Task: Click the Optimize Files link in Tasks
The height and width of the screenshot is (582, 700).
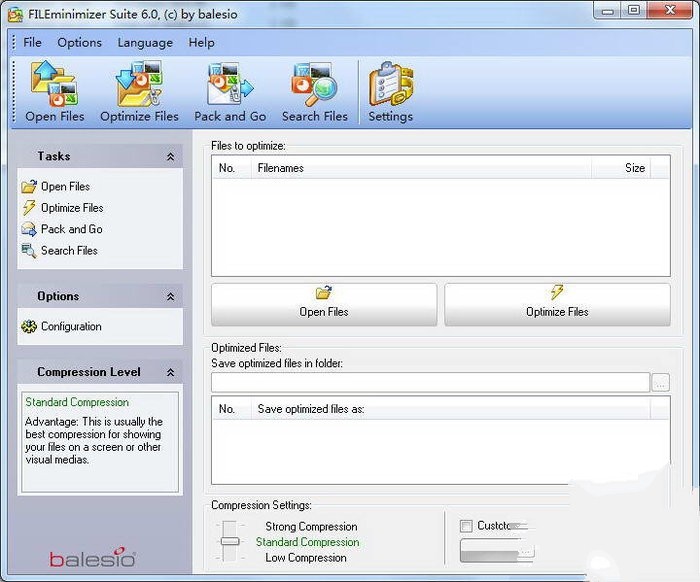Action: tap(72, 208)
